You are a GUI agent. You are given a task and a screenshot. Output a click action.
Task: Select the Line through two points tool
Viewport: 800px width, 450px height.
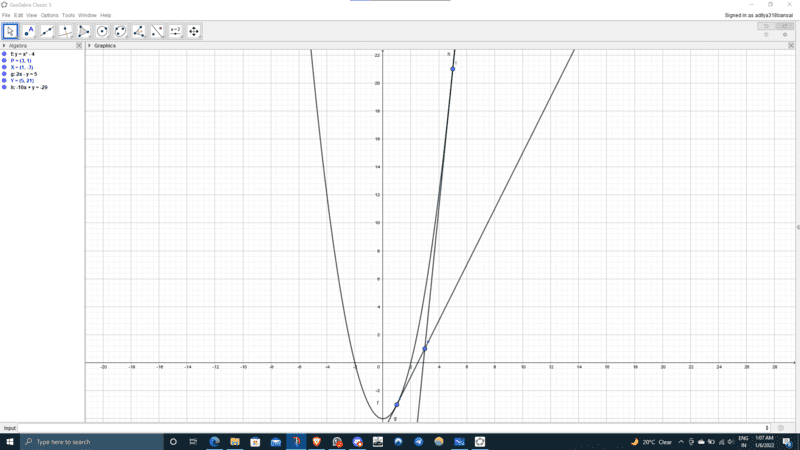[47, 31]
